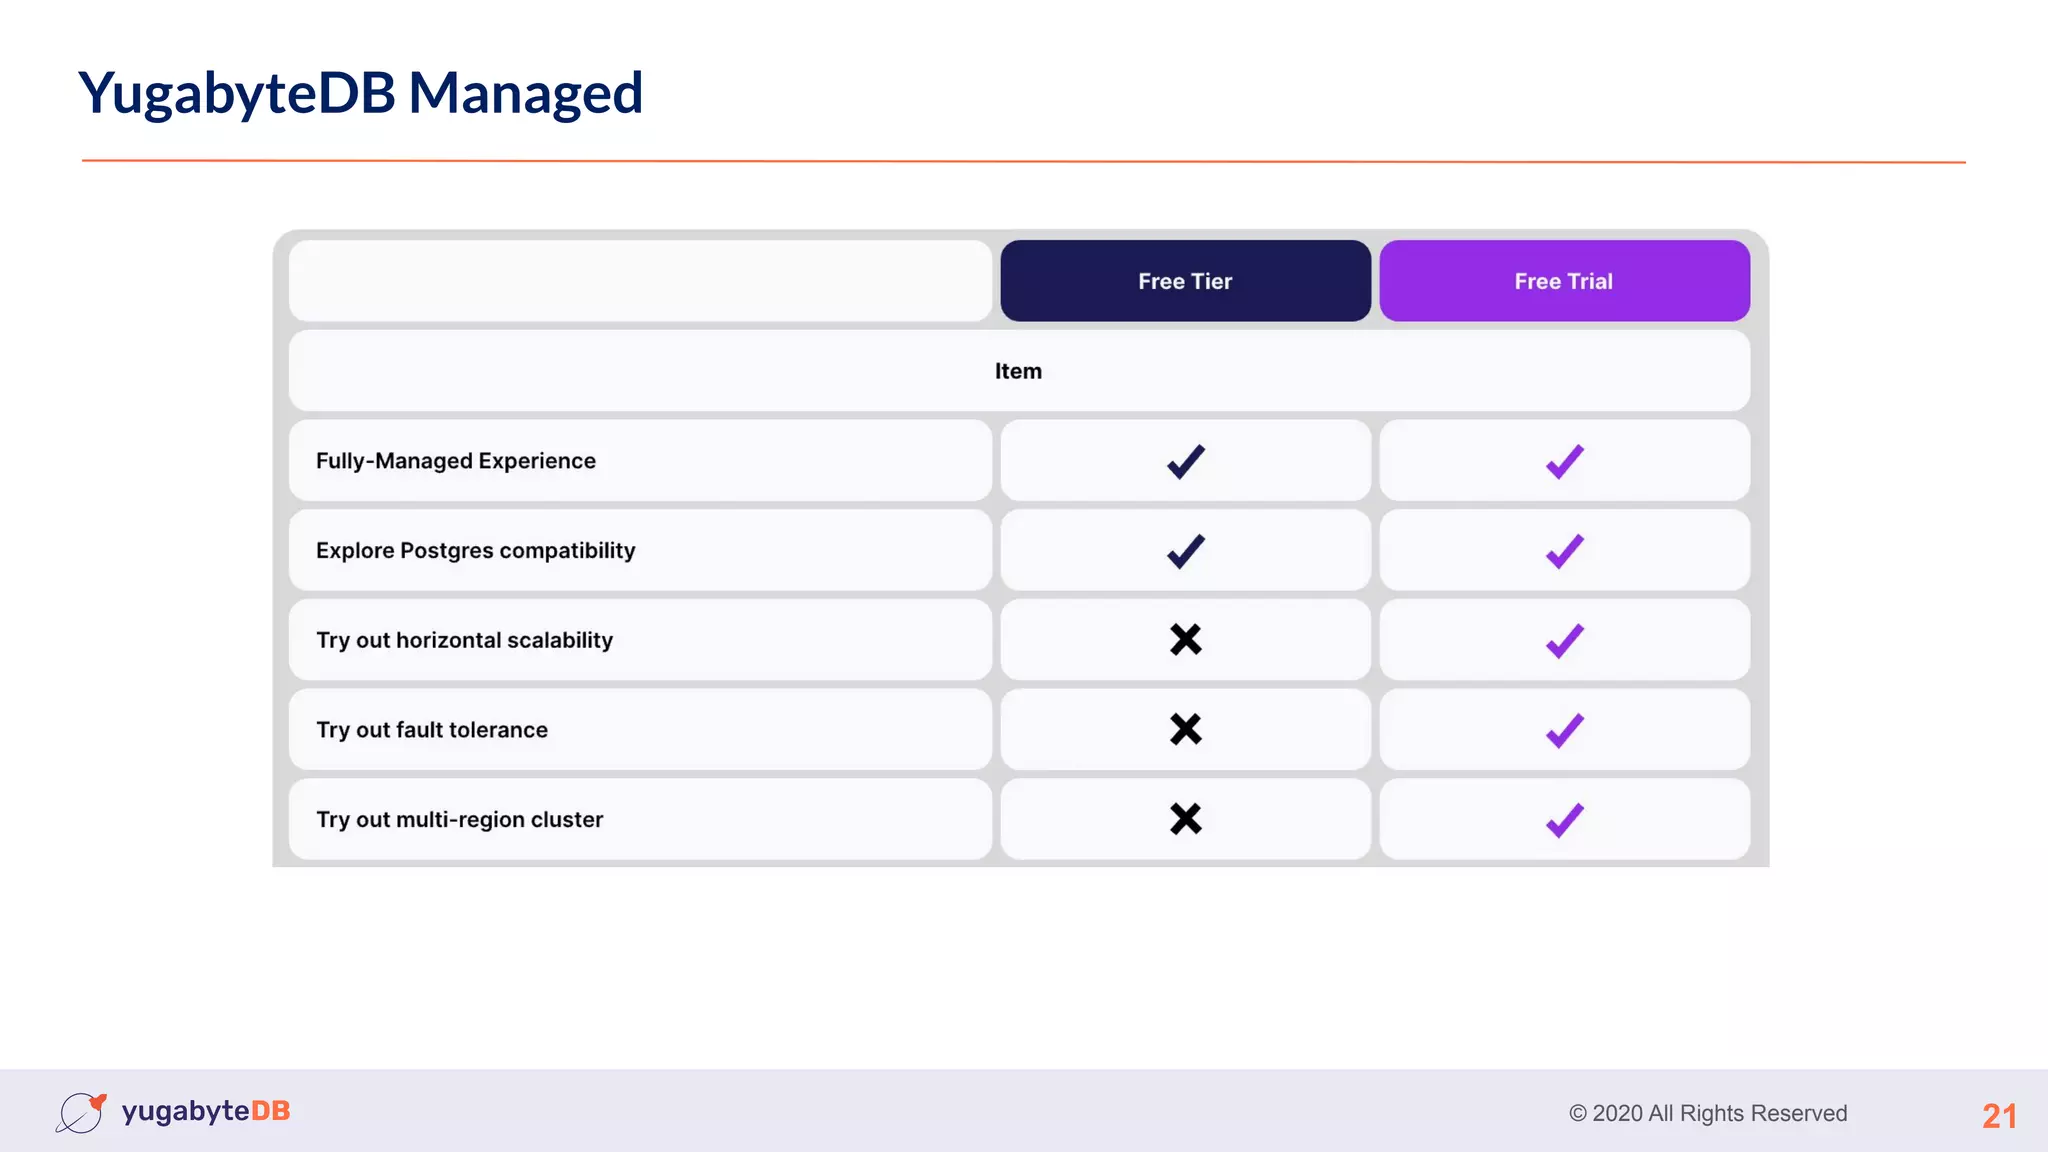Click the Item header row
The image size is (2048, 1152).
pyautogui.click(x=1018, y=371)
